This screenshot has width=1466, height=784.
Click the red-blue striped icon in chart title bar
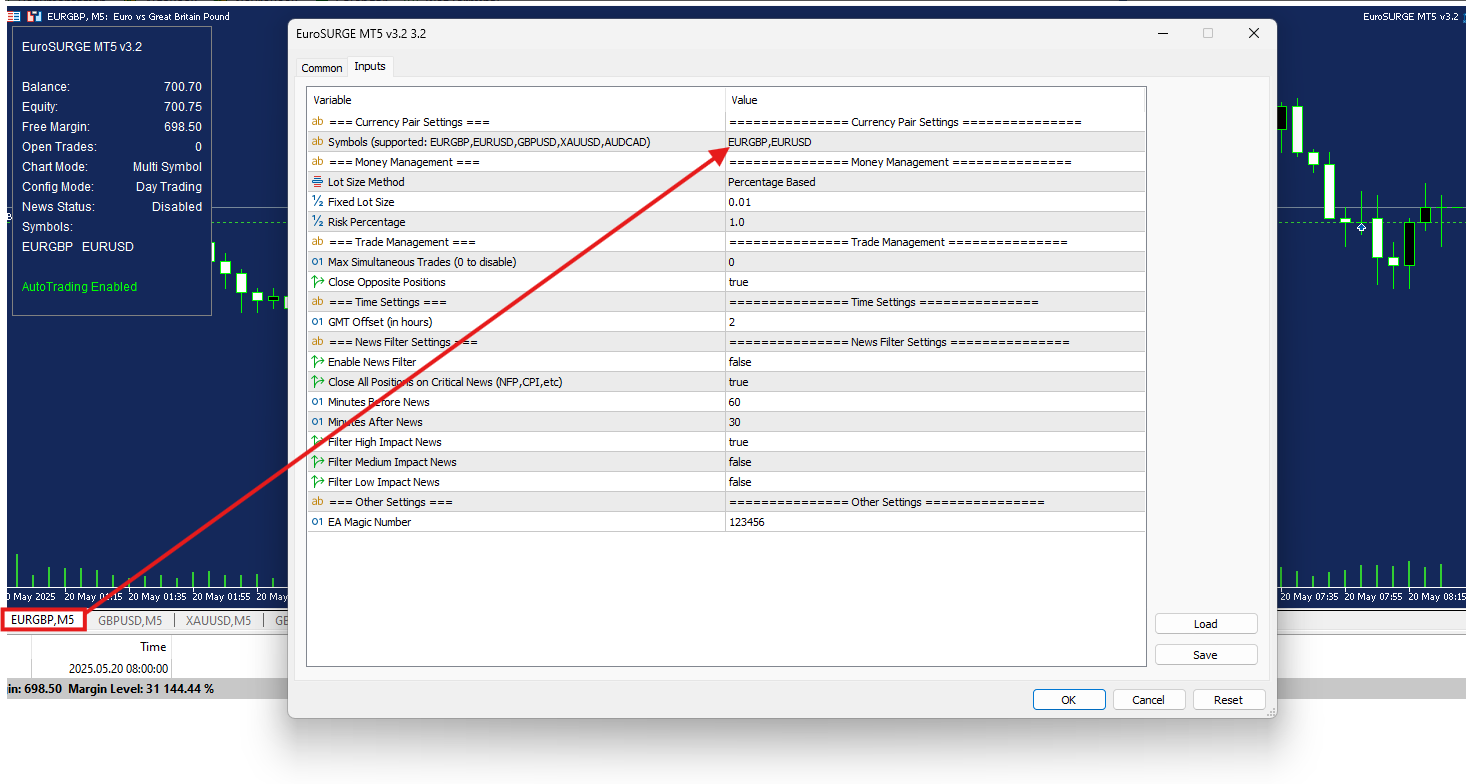(x=12, y=16)
